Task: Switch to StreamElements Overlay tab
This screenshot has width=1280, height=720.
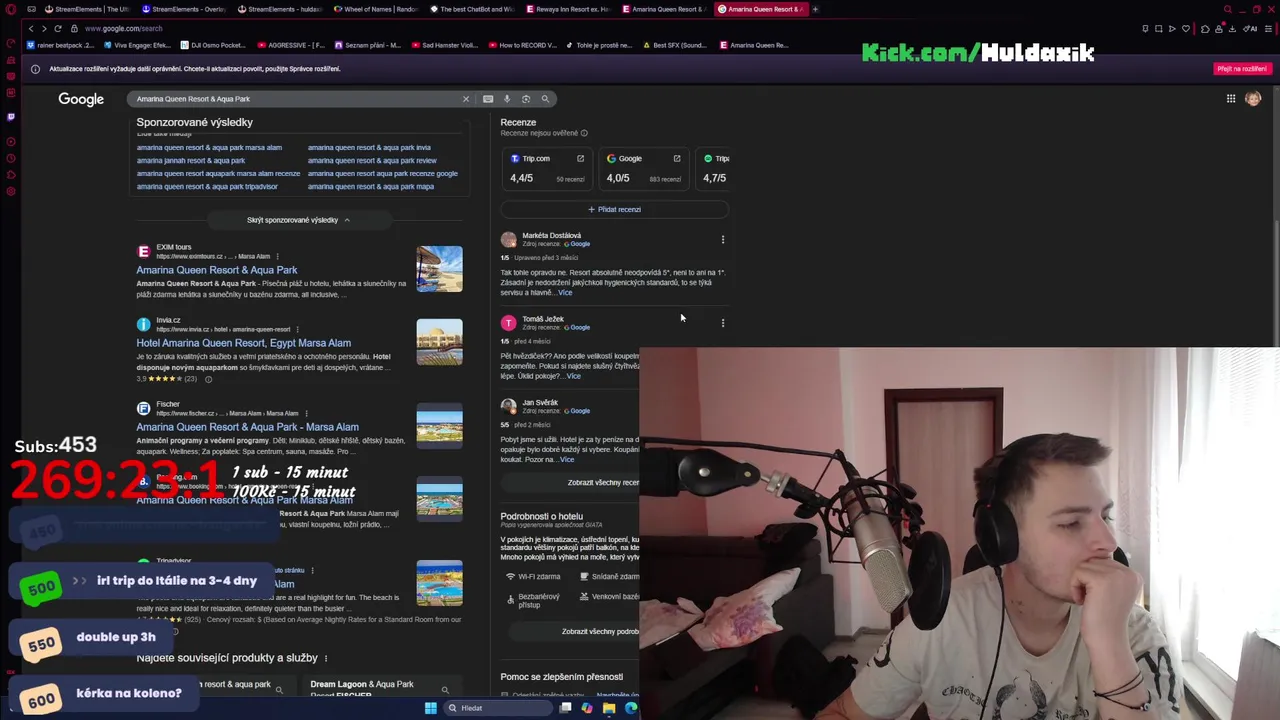Action: [x=183, y=9]
